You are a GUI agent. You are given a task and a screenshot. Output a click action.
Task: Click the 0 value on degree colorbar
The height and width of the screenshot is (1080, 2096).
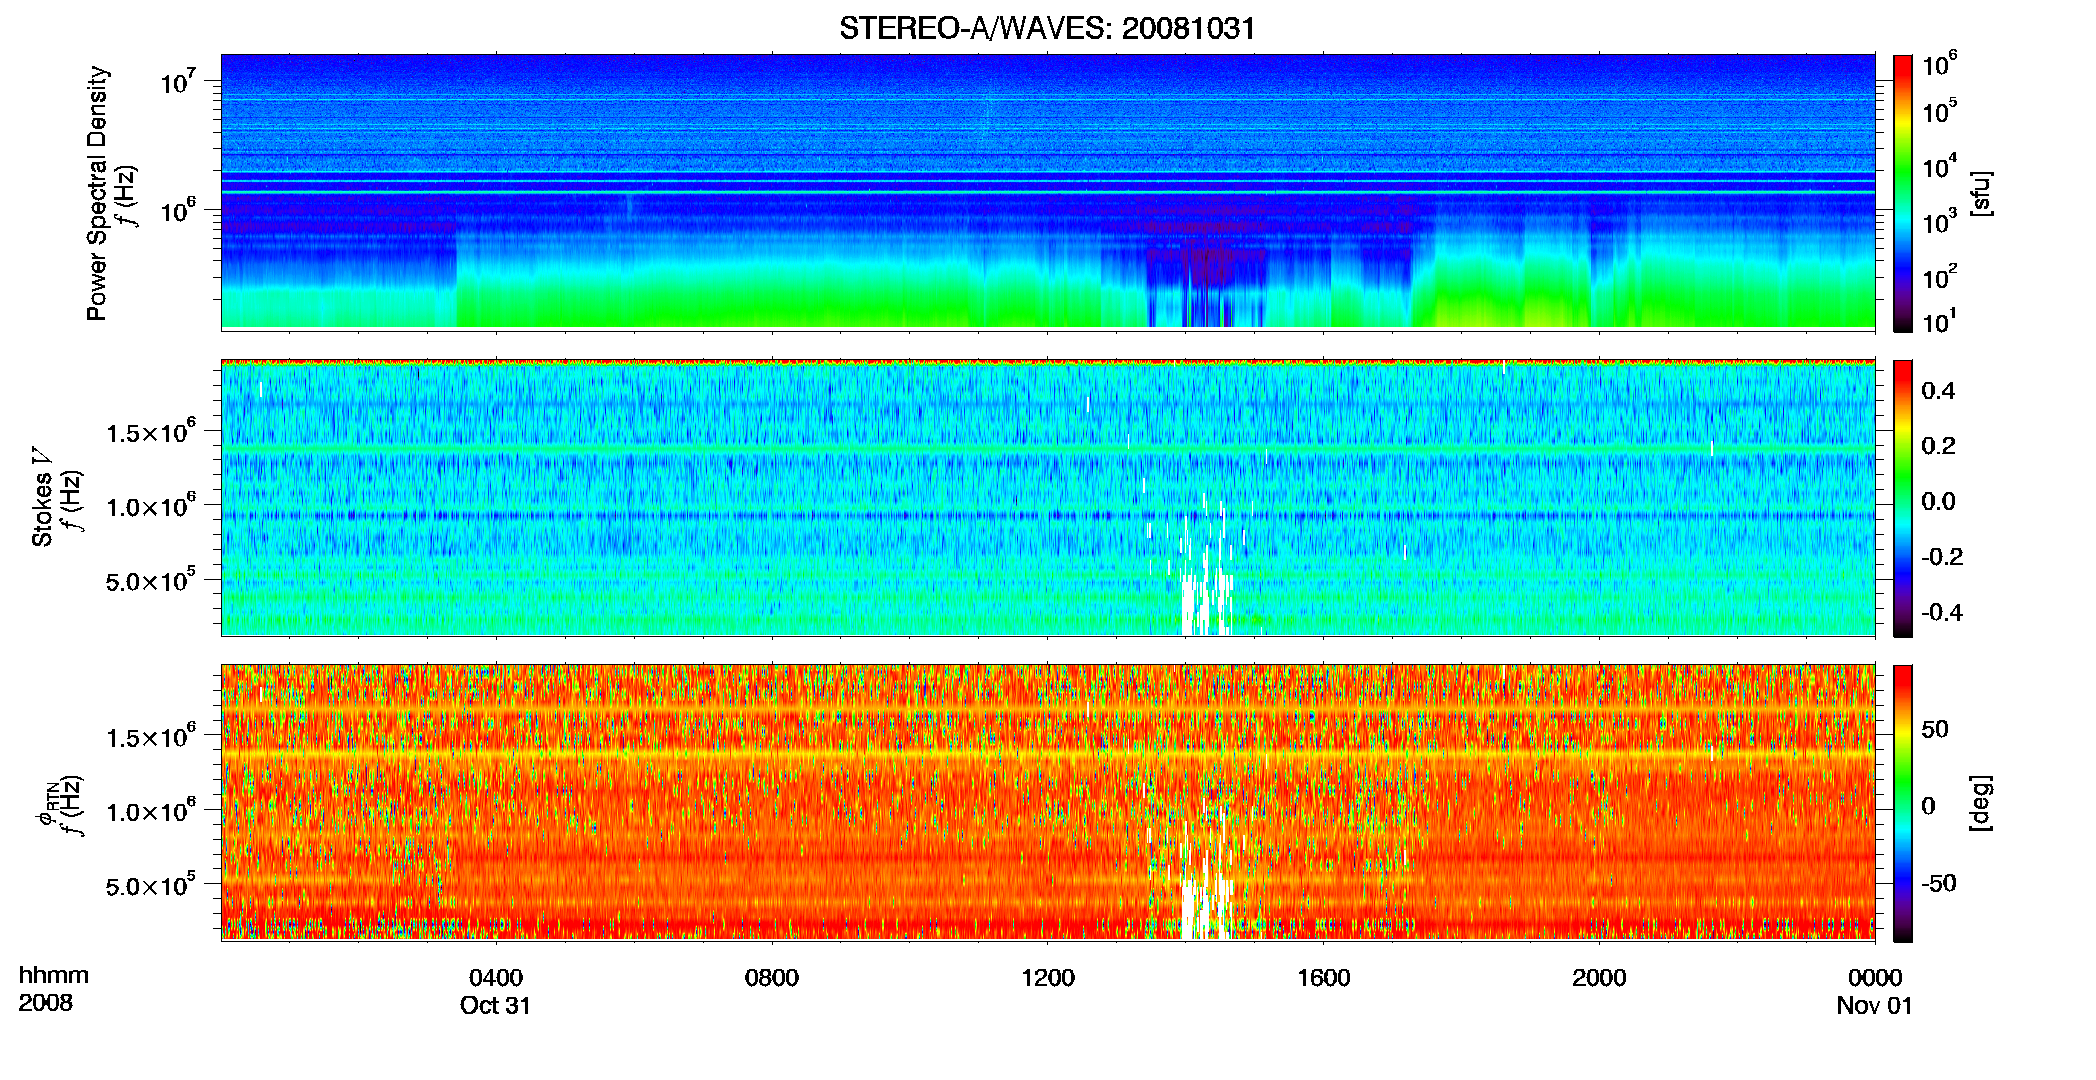tap(1929, 806)
